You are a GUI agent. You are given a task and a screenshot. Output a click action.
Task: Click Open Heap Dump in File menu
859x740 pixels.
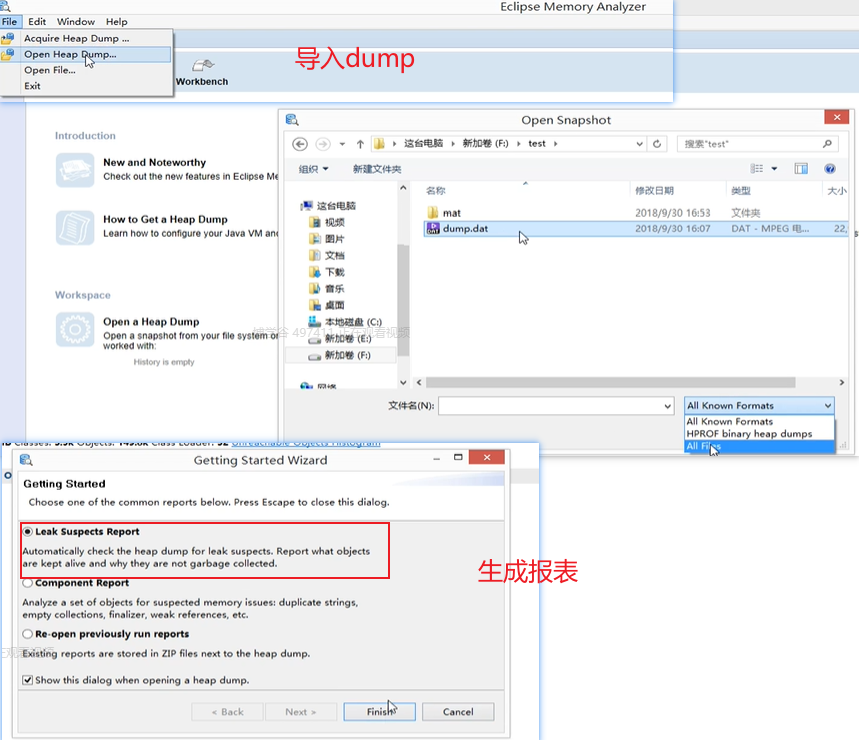[x=70, y=54]
